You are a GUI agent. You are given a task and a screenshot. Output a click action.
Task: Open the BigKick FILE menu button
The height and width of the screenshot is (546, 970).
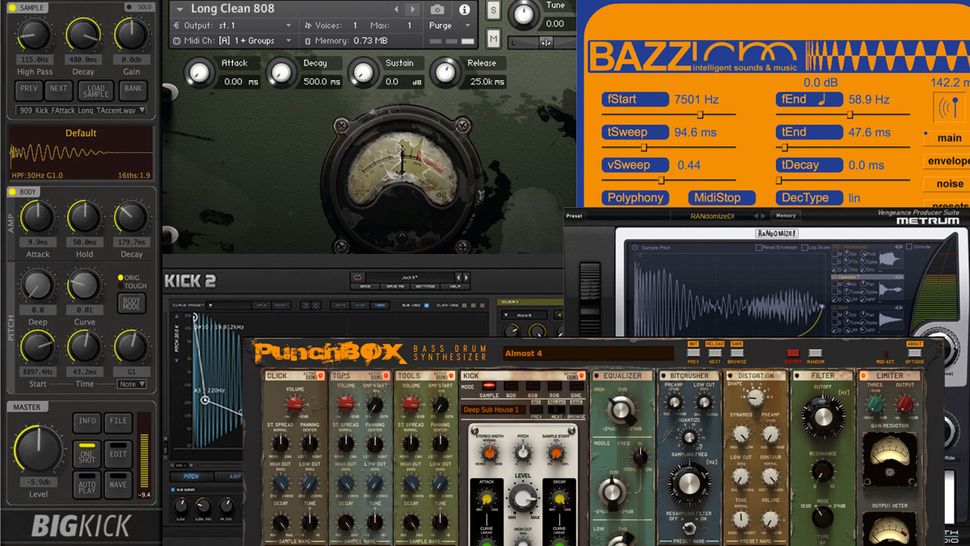(x=118, y=421)
